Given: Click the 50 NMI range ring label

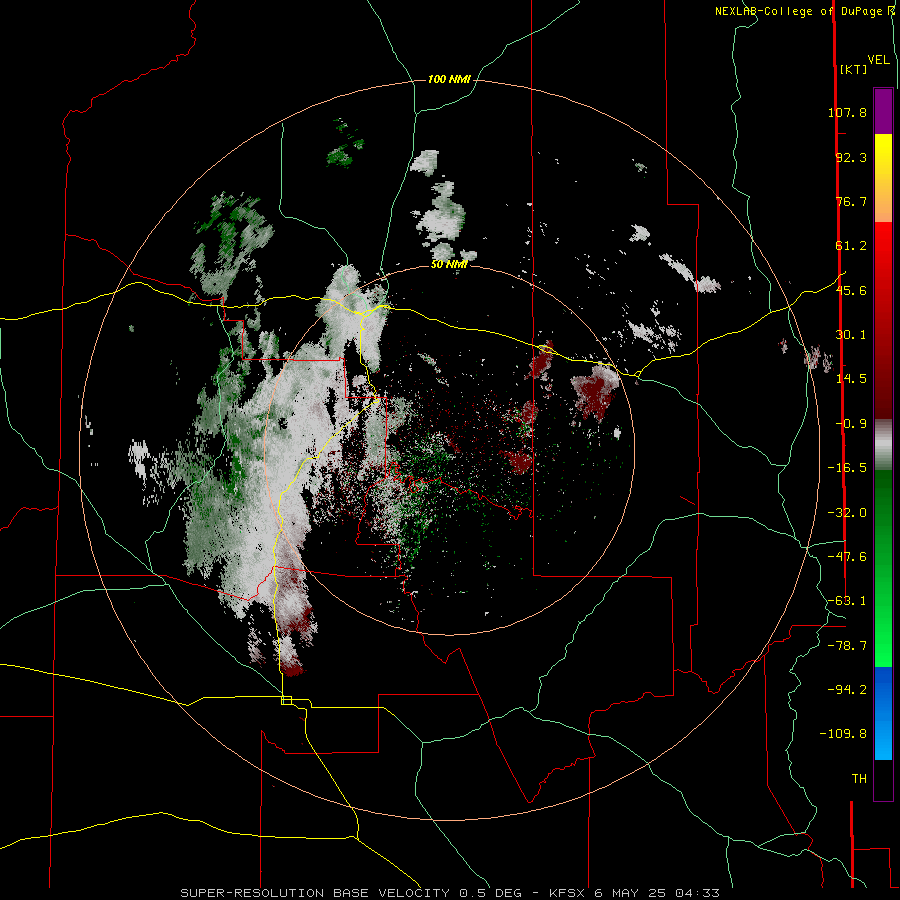Looking at the screenshot, I should [449, 265].
